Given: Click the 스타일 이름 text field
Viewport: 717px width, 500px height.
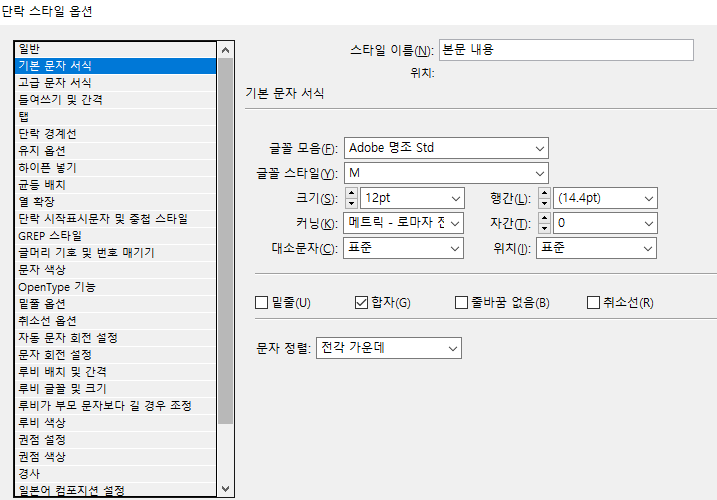Looking at the screenshot, I should (566, 50).
